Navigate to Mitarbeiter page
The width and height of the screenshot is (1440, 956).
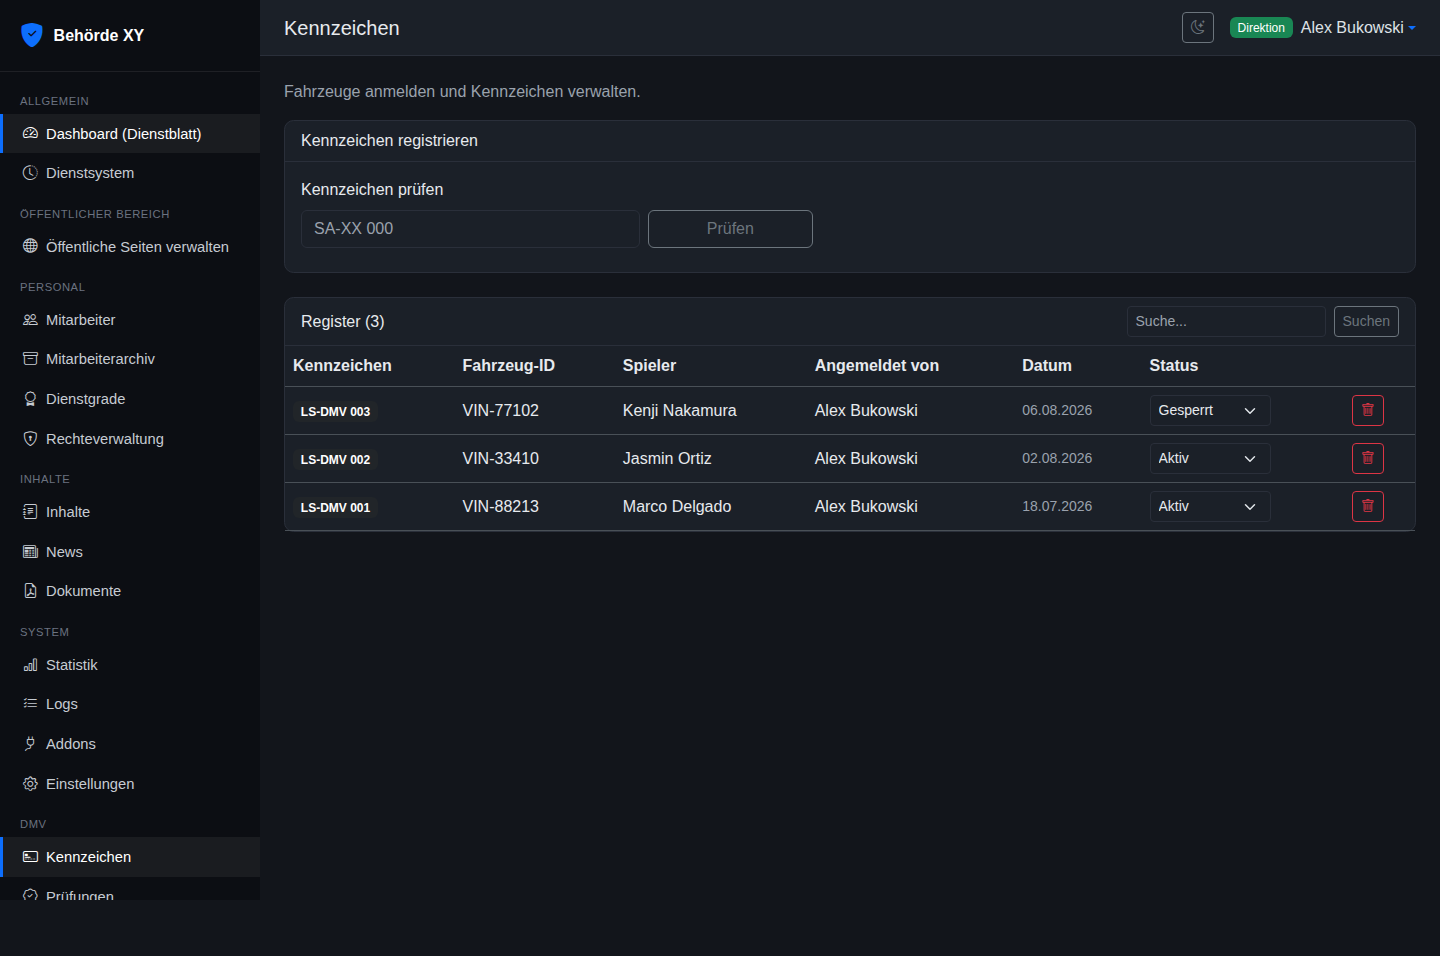[130, 320]
